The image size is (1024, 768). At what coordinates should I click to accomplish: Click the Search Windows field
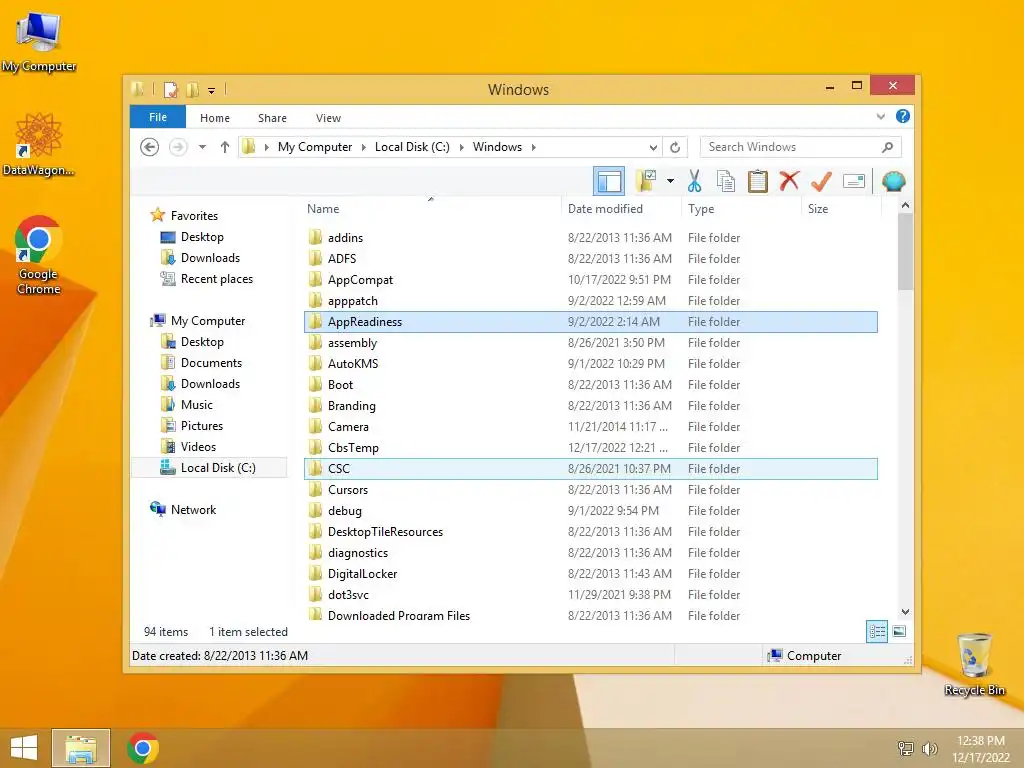point(801,147)
